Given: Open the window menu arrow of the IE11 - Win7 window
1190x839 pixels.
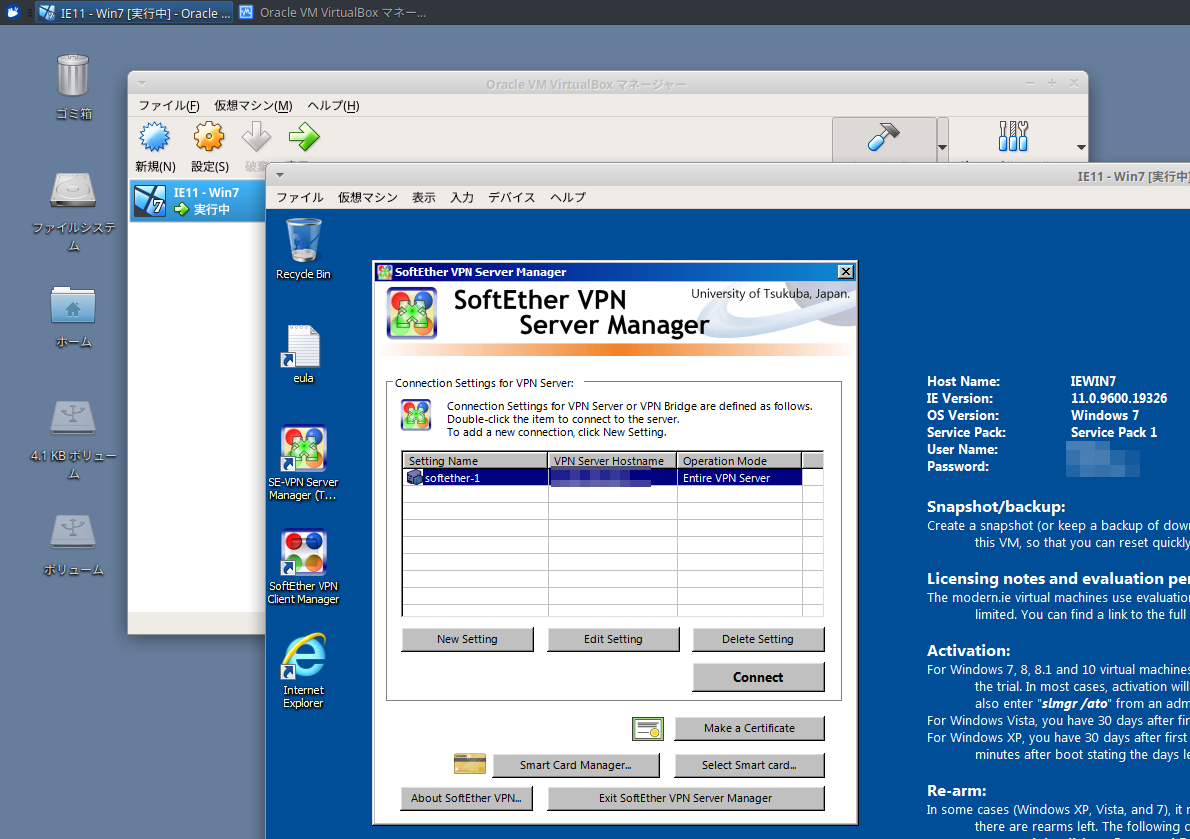Looking at the screenshot, I should tap(280, 175).
